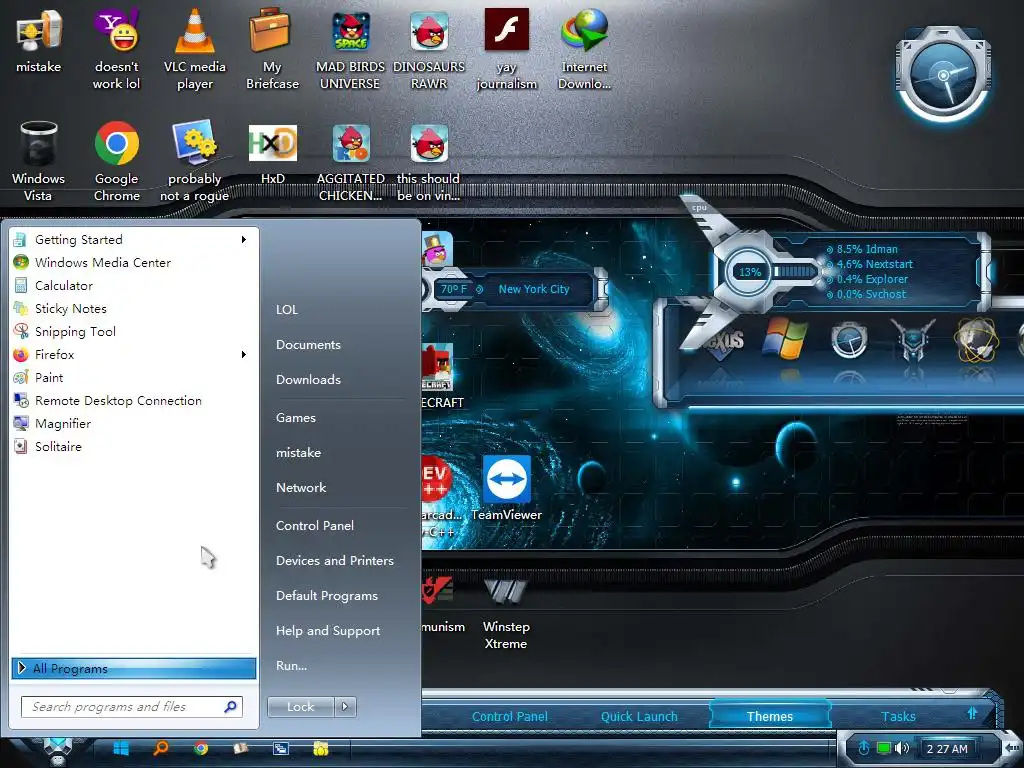Viewport: 1024px width, 768px height.
Task: Launch VLC media player desktop icon
Action: (x=195, y=31)
